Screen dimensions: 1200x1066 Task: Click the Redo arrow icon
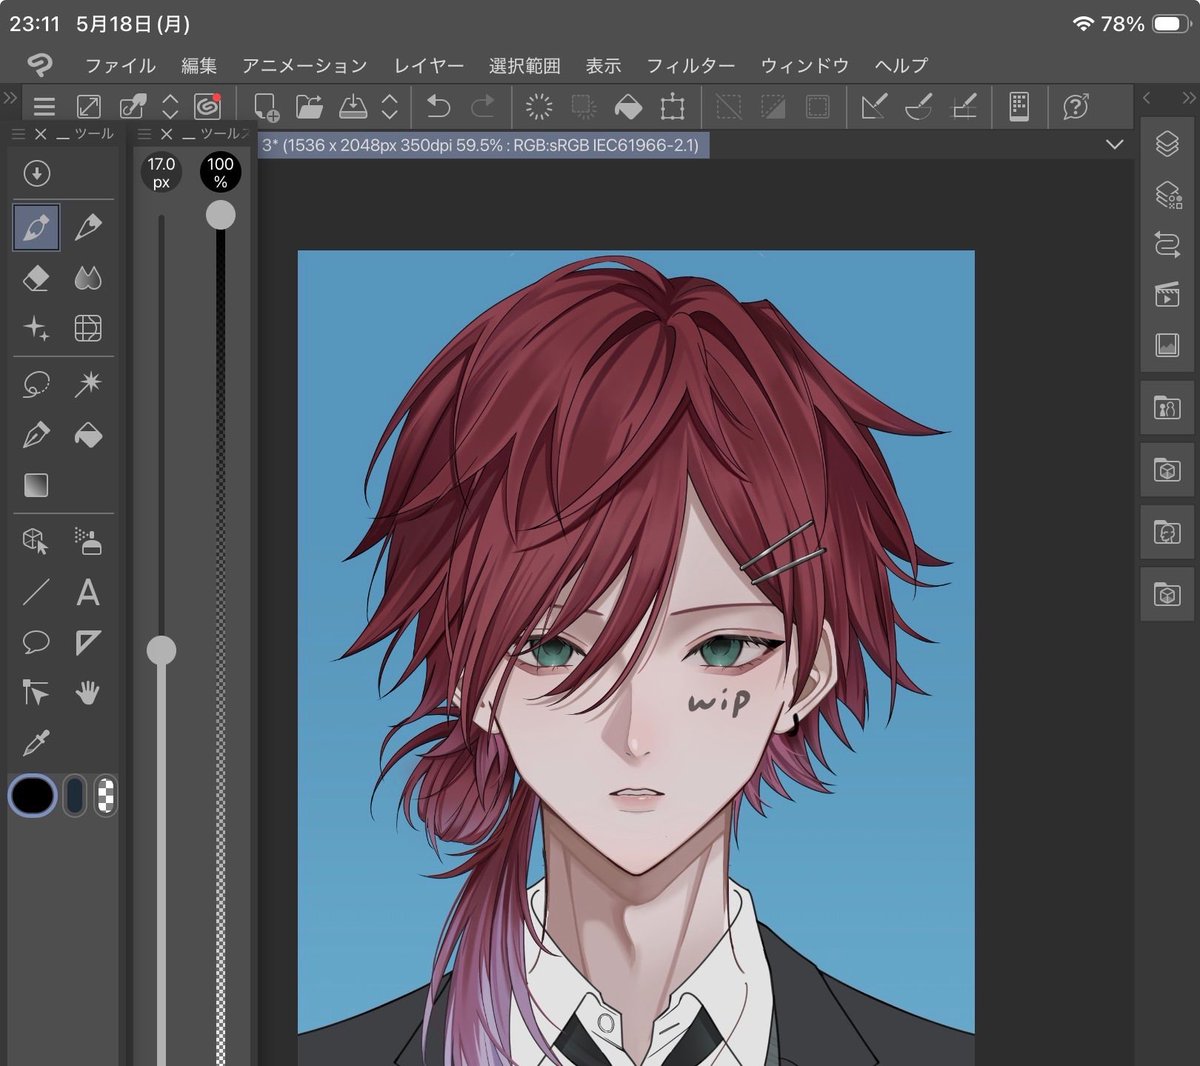483,106
